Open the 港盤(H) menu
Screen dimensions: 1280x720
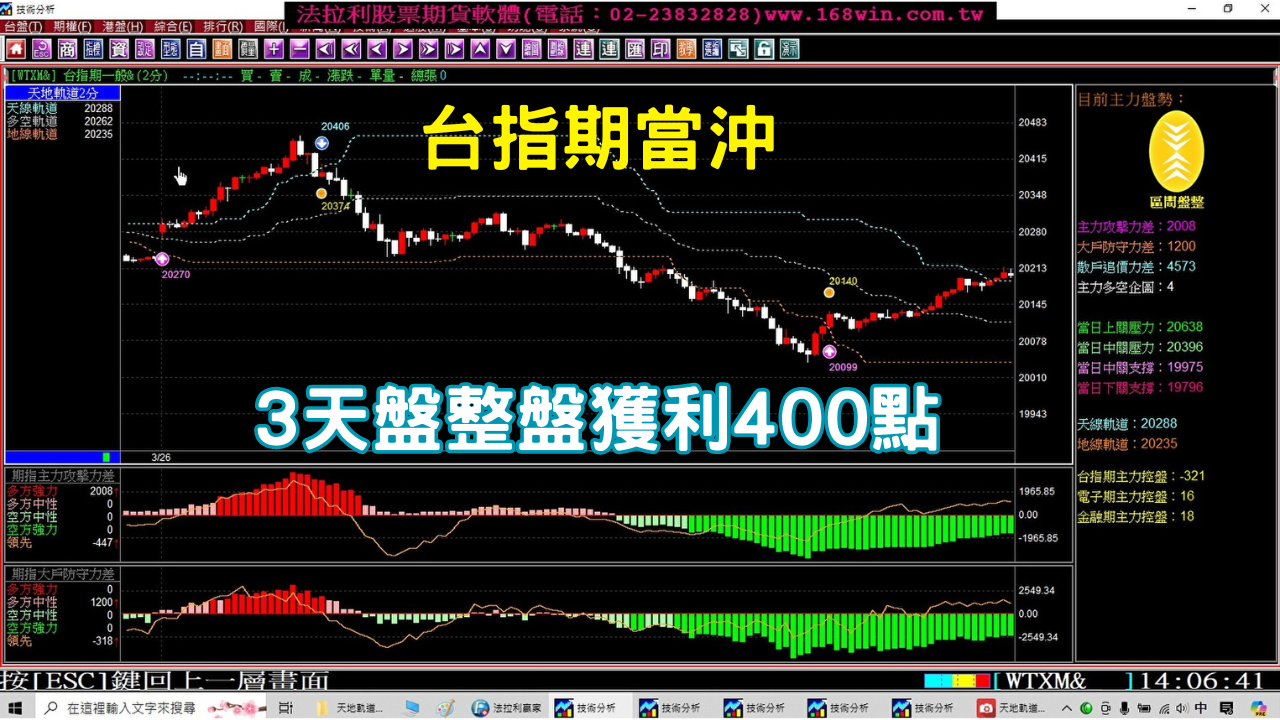122,27
